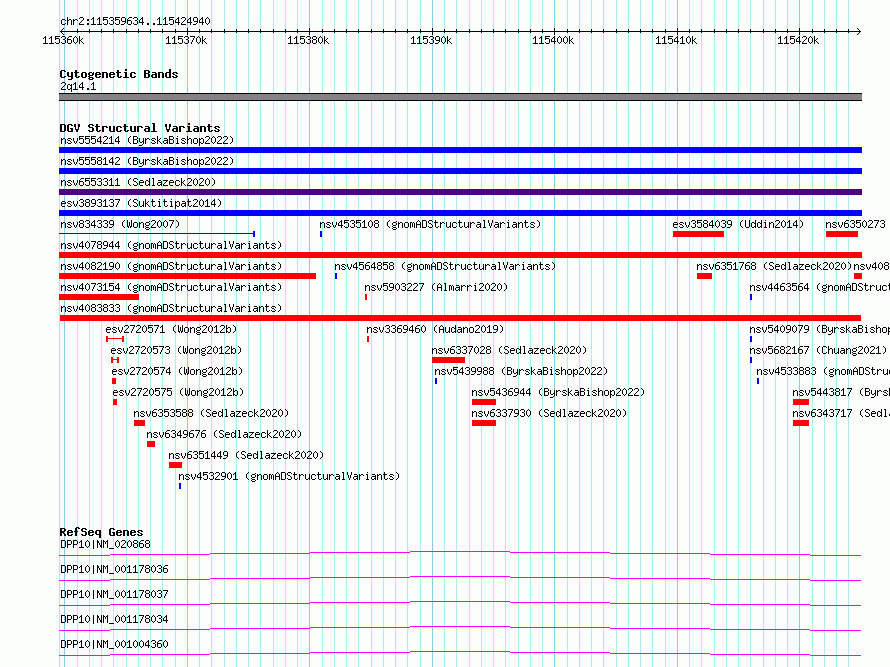This screenshot has width=890, height=667.
Task: Click the red bar under nsv5436944
Action: (x=484, y=402)
